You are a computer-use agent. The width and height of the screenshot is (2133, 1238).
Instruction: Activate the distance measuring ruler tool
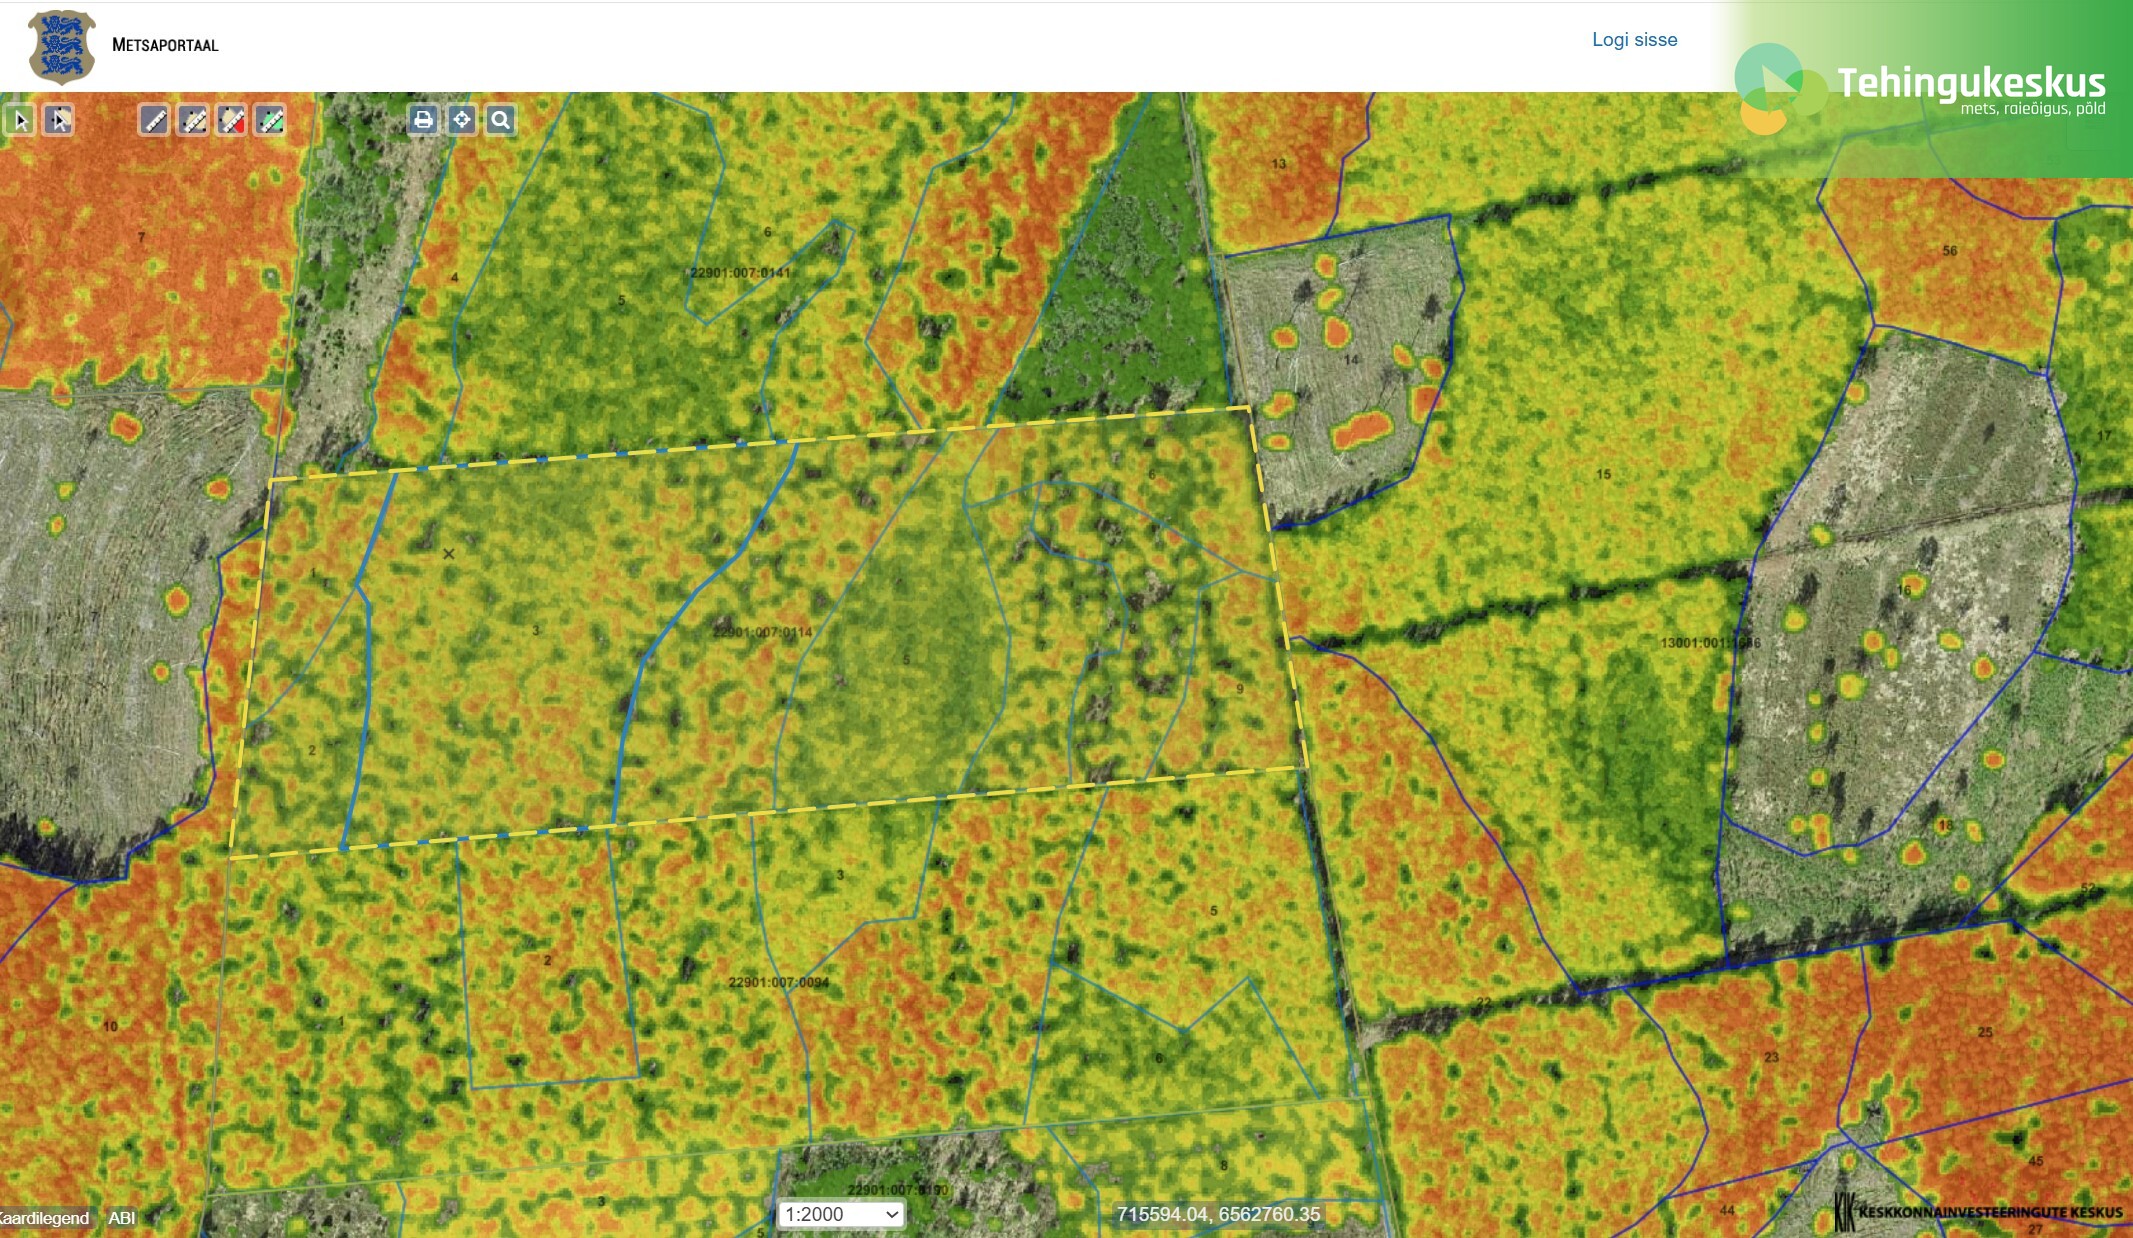pyautogui.click(x=154, y=121)
